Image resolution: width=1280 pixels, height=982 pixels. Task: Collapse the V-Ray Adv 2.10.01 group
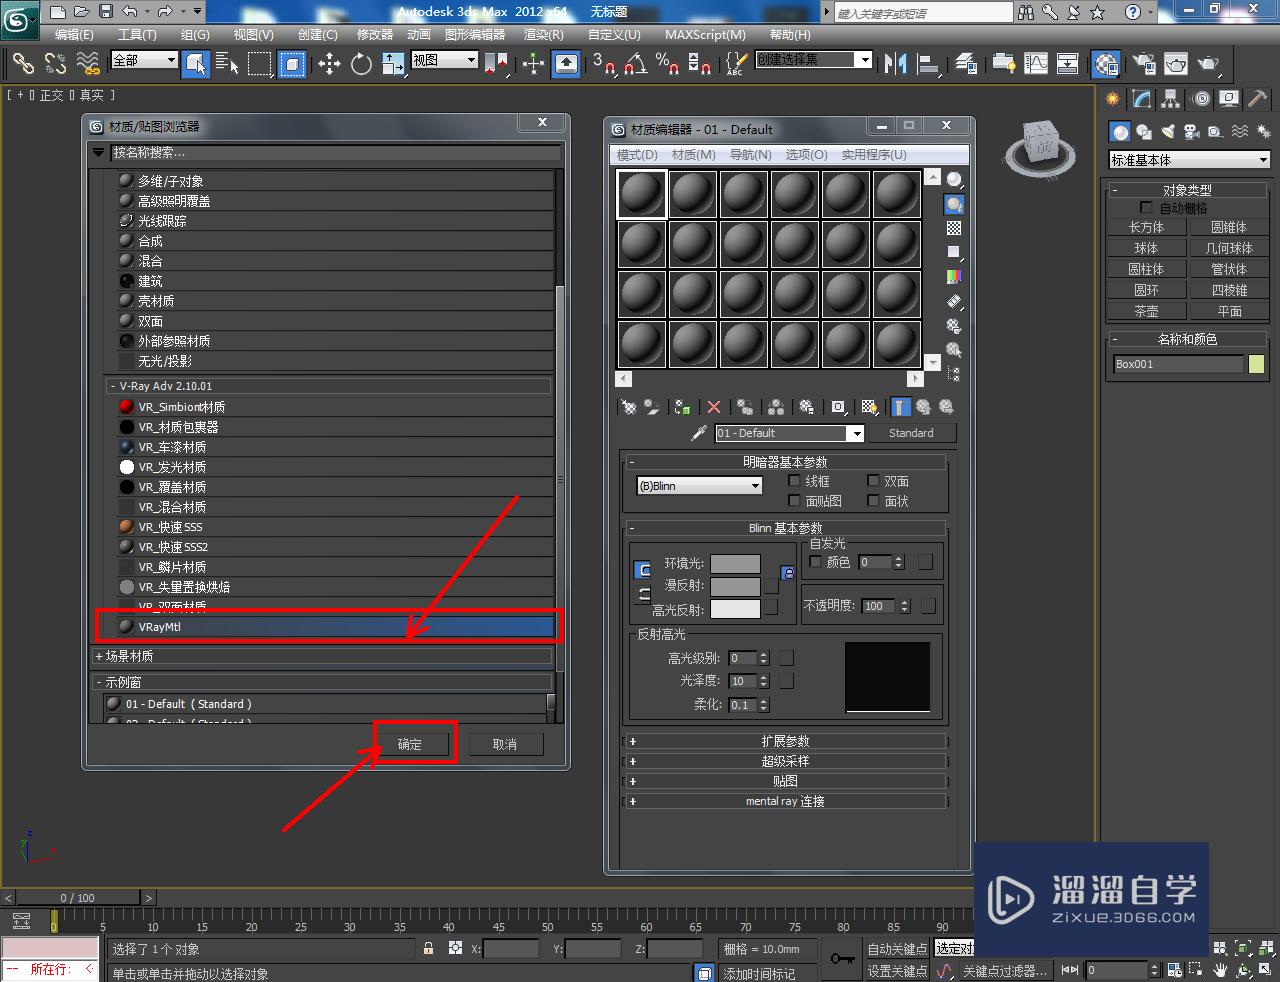(329, 386)
